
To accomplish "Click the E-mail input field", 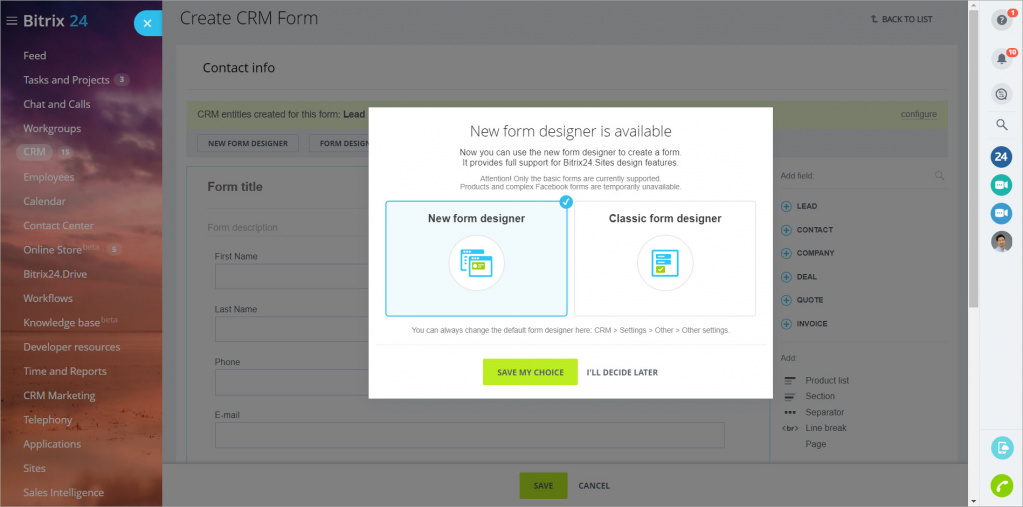I will click(469, 435).
